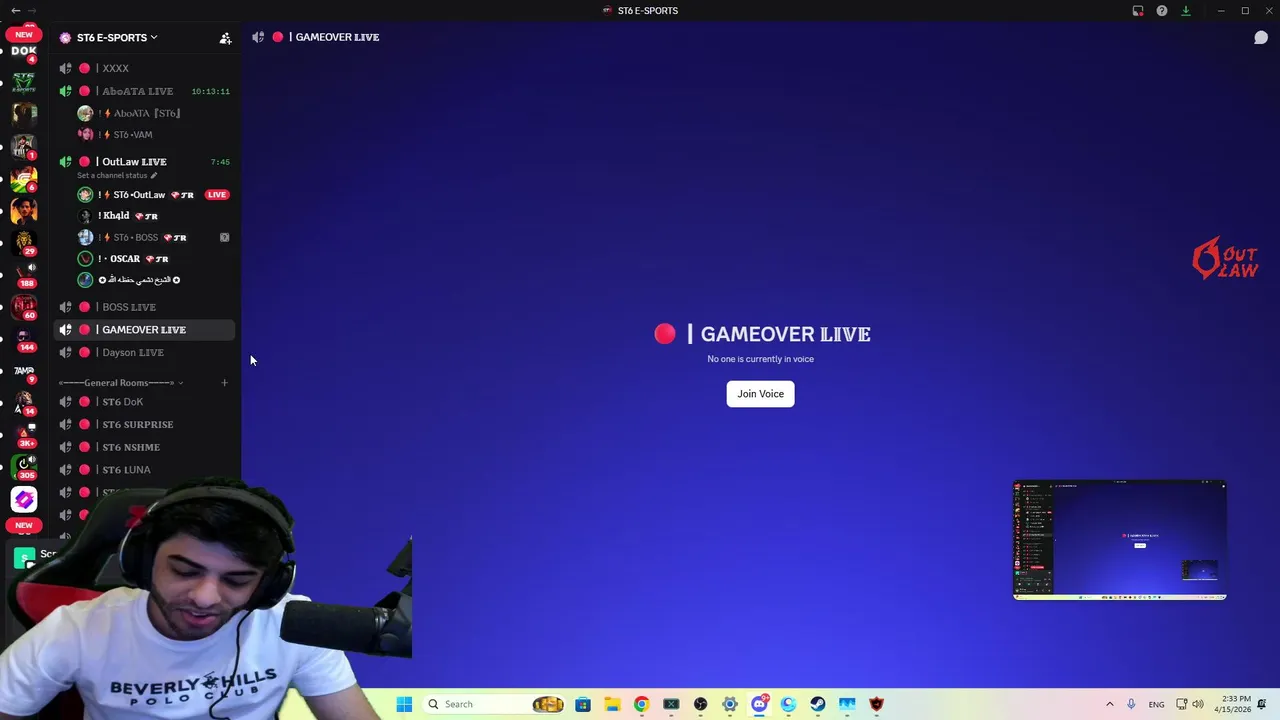Select the ST6 SURPRISE voice channel

tap(144, 425)
